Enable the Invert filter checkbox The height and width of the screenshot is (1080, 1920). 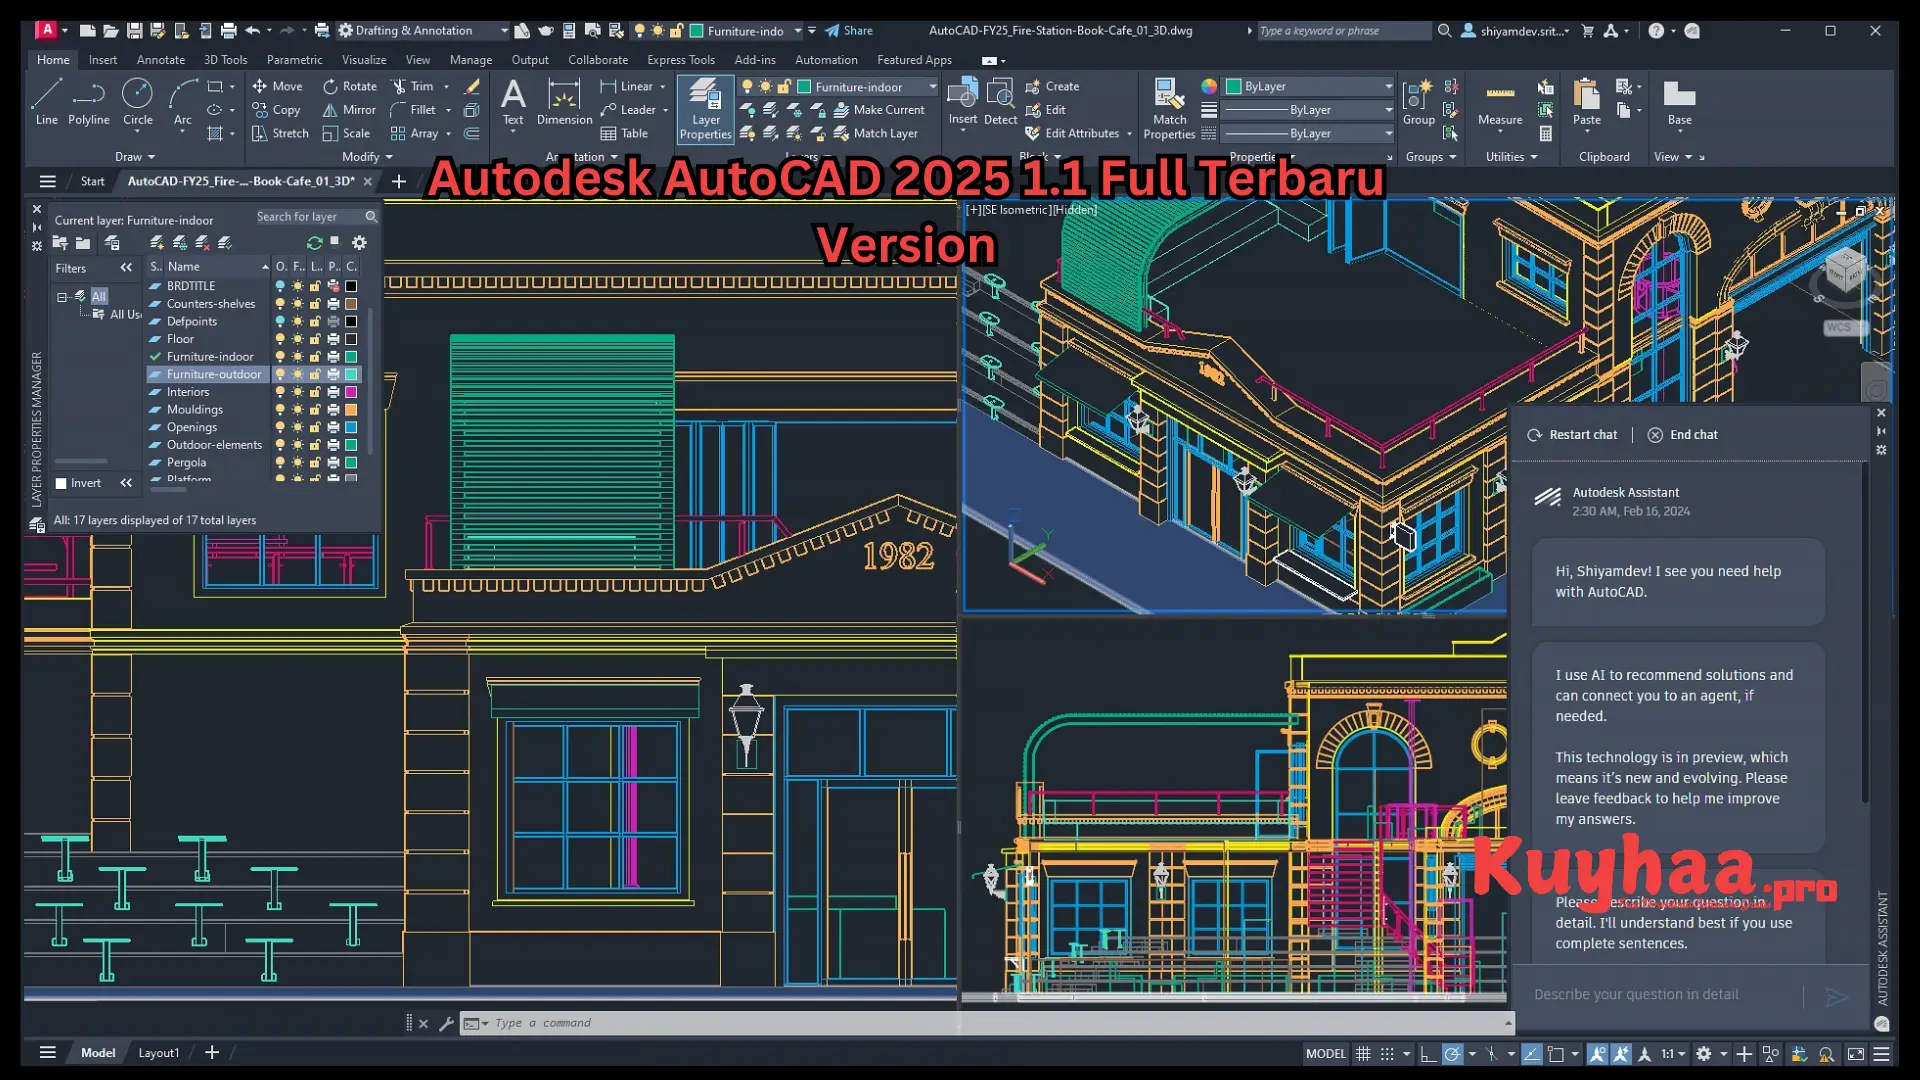click(x=62, y=483)
